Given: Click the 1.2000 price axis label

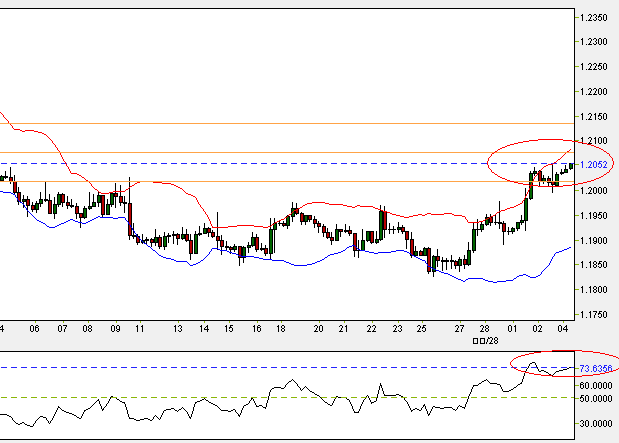Looking at the screenshot, I should (594, 191).
